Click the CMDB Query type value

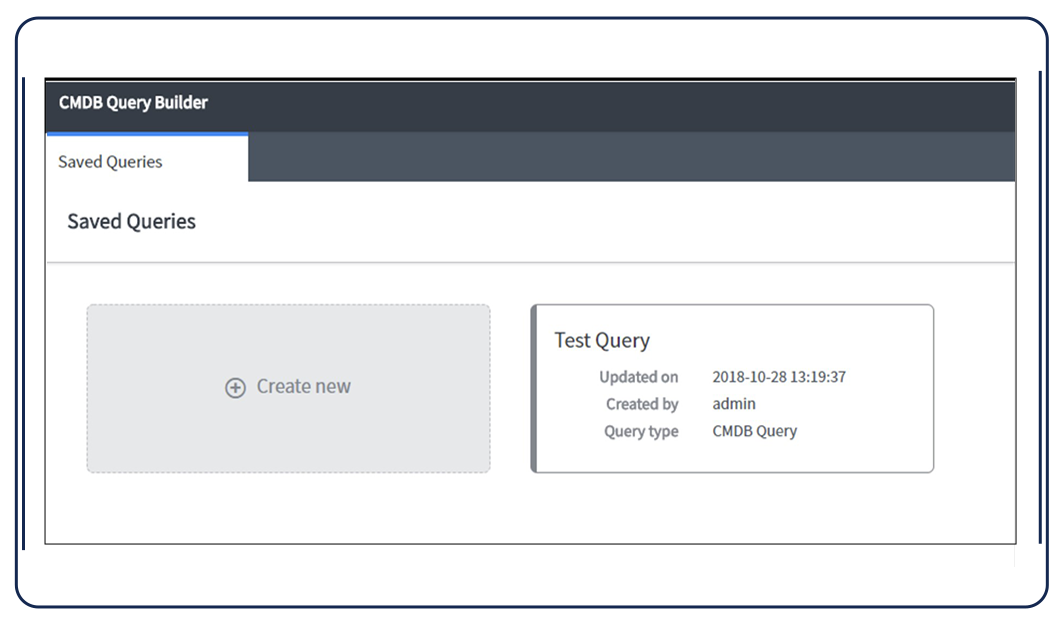(754, 431)
